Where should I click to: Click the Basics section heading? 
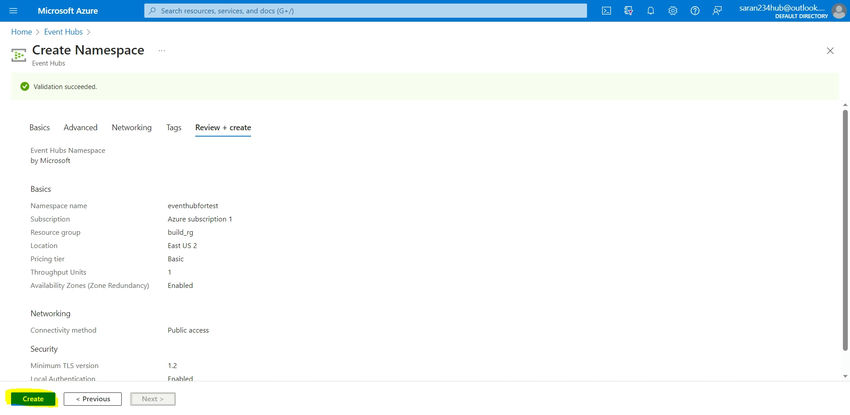[x=41, y=189]
